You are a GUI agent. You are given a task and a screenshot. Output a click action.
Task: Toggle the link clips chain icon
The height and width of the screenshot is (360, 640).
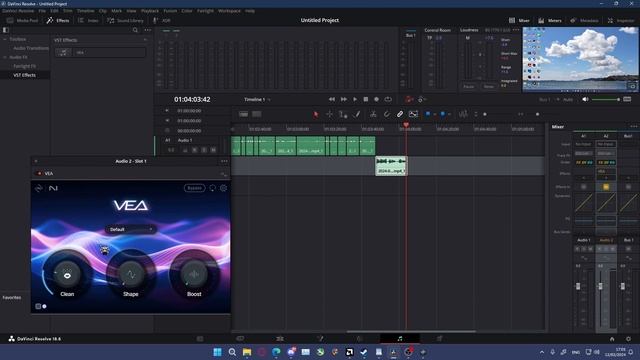[400, 114]
